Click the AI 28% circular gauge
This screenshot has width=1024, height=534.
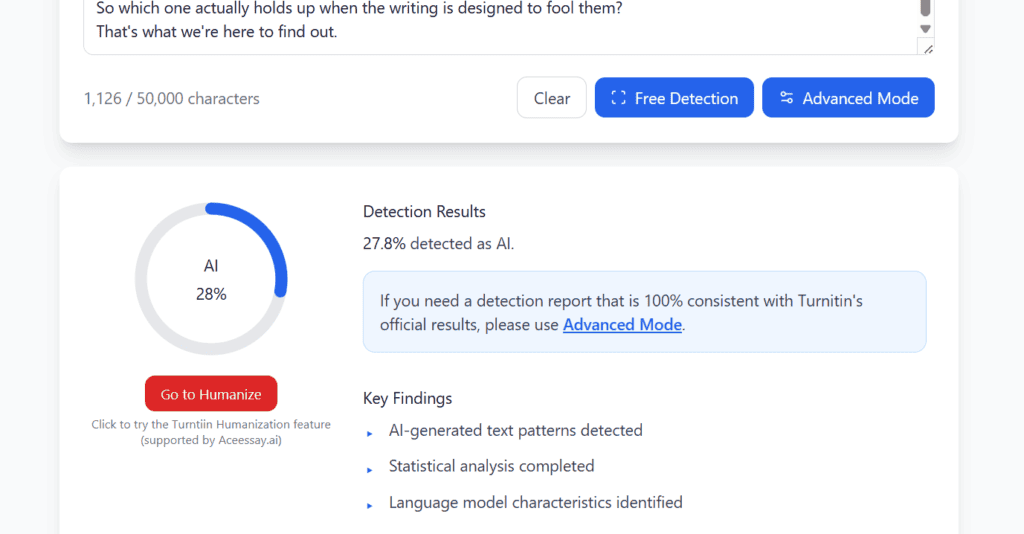pos(211,280)
